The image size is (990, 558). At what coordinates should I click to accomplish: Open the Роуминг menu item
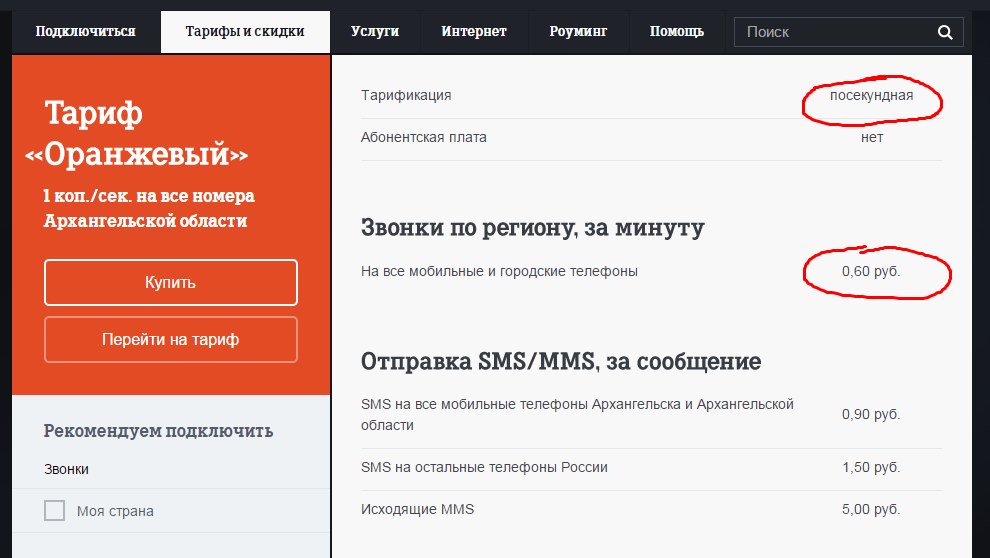578,32
